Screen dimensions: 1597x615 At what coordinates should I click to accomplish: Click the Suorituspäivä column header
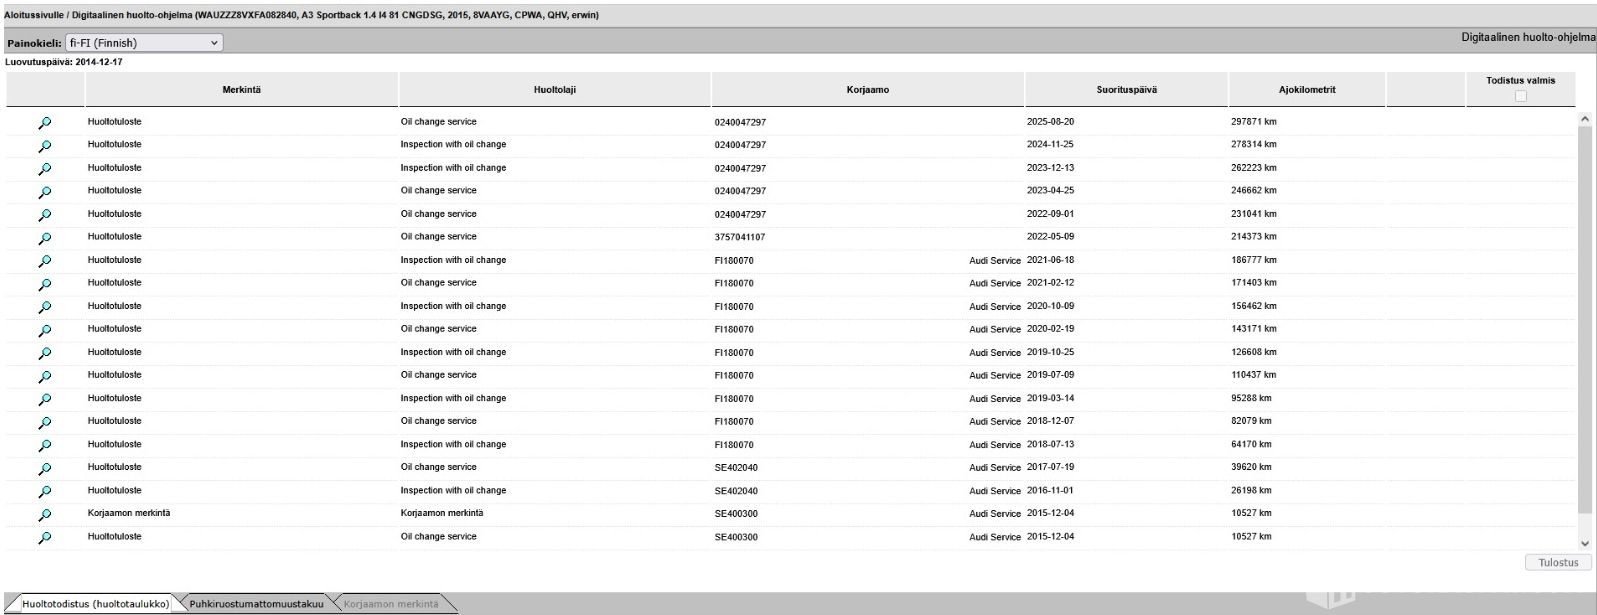point(1126,90)
